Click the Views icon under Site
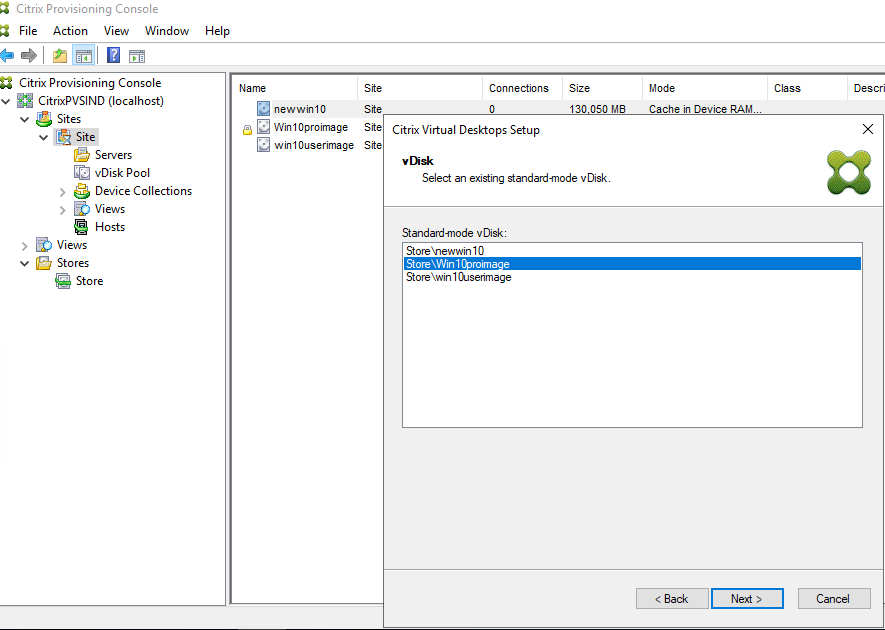This screenshot has height=630, width=885. 82,209
